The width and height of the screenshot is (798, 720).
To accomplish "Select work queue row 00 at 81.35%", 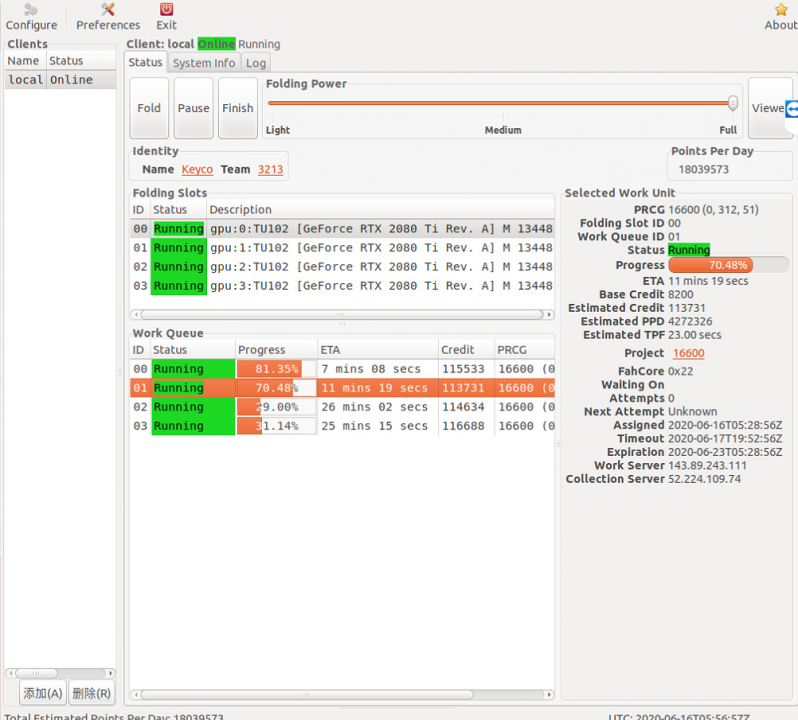I will [343, 369].
